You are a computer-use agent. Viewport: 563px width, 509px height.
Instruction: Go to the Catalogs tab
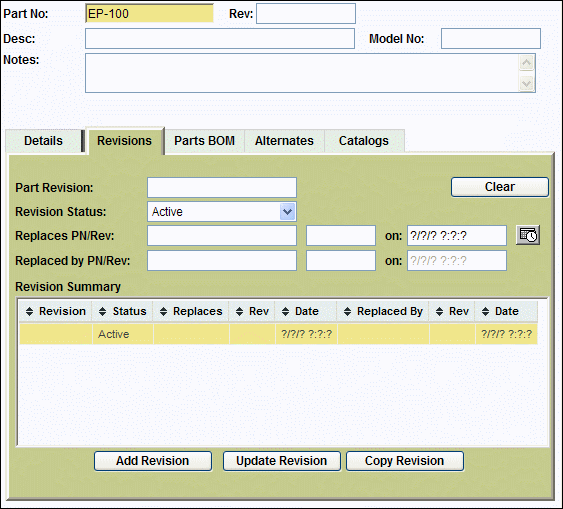click(364, 141)
